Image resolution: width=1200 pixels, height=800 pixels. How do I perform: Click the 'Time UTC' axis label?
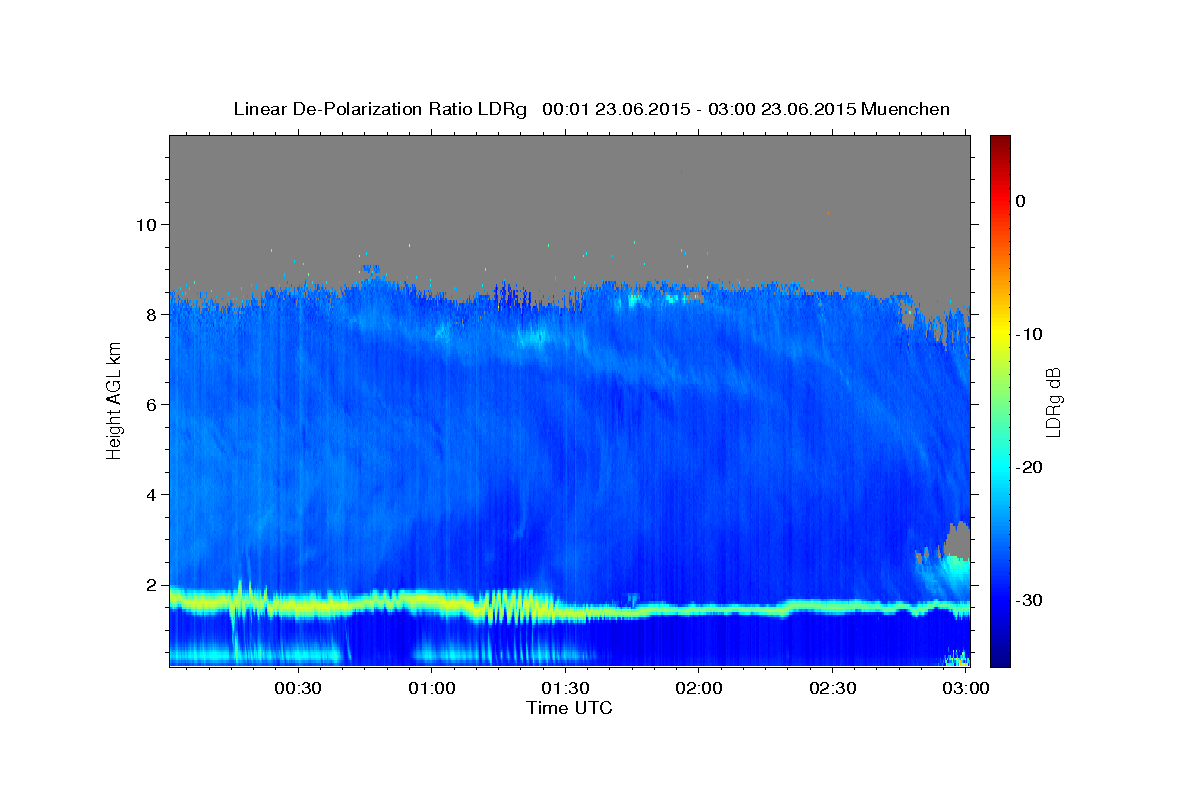tap(569, 708)
